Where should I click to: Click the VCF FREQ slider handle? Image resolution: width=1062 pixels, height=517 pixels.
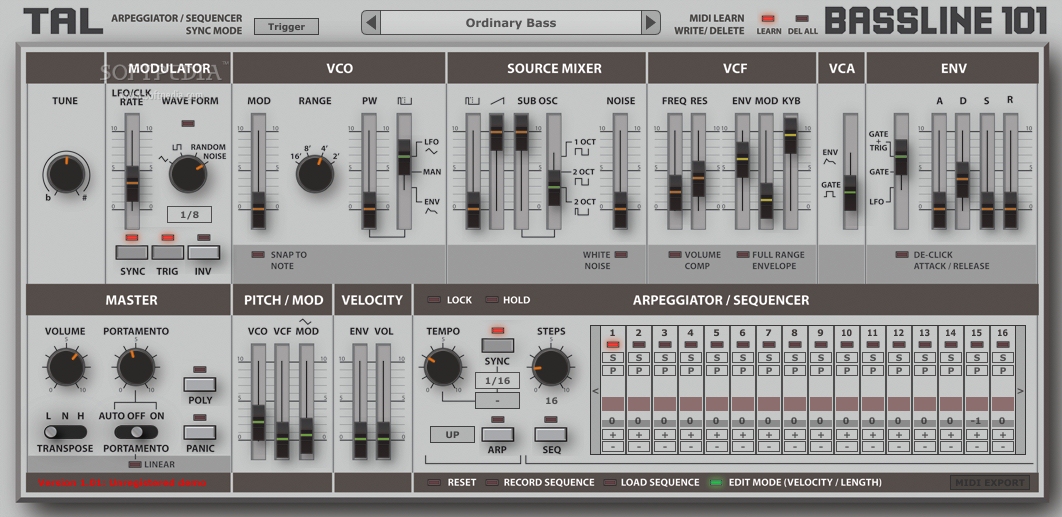tap(675, 192)
